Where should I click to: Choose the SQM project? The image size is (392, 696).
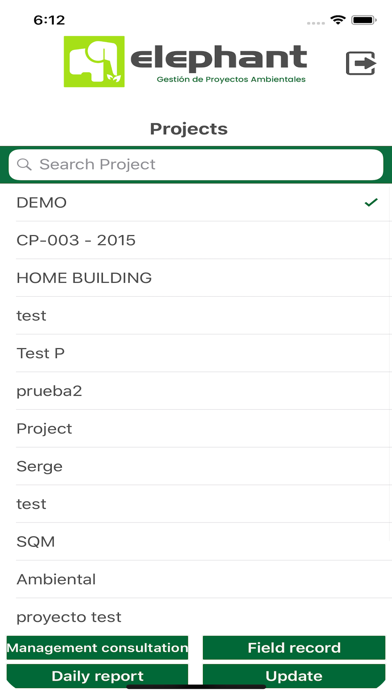196,542
